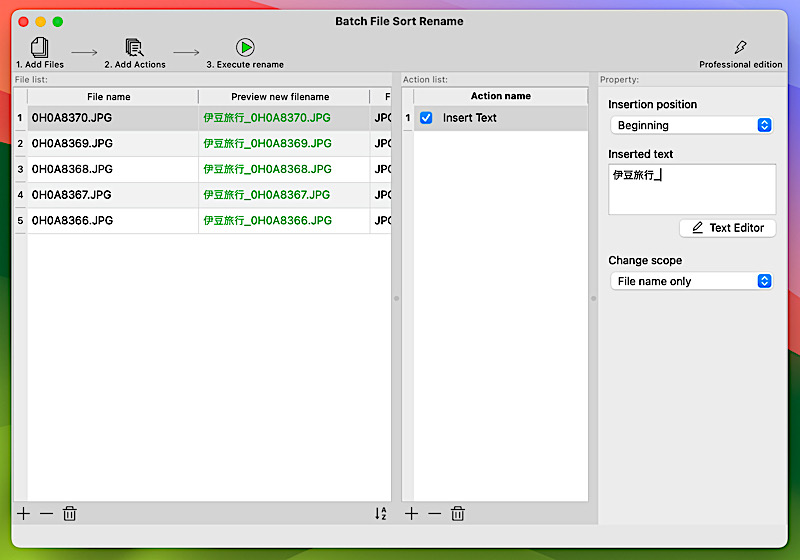Remove a file with the file list minus icon

pyautogui.click(x=46, y=513)
